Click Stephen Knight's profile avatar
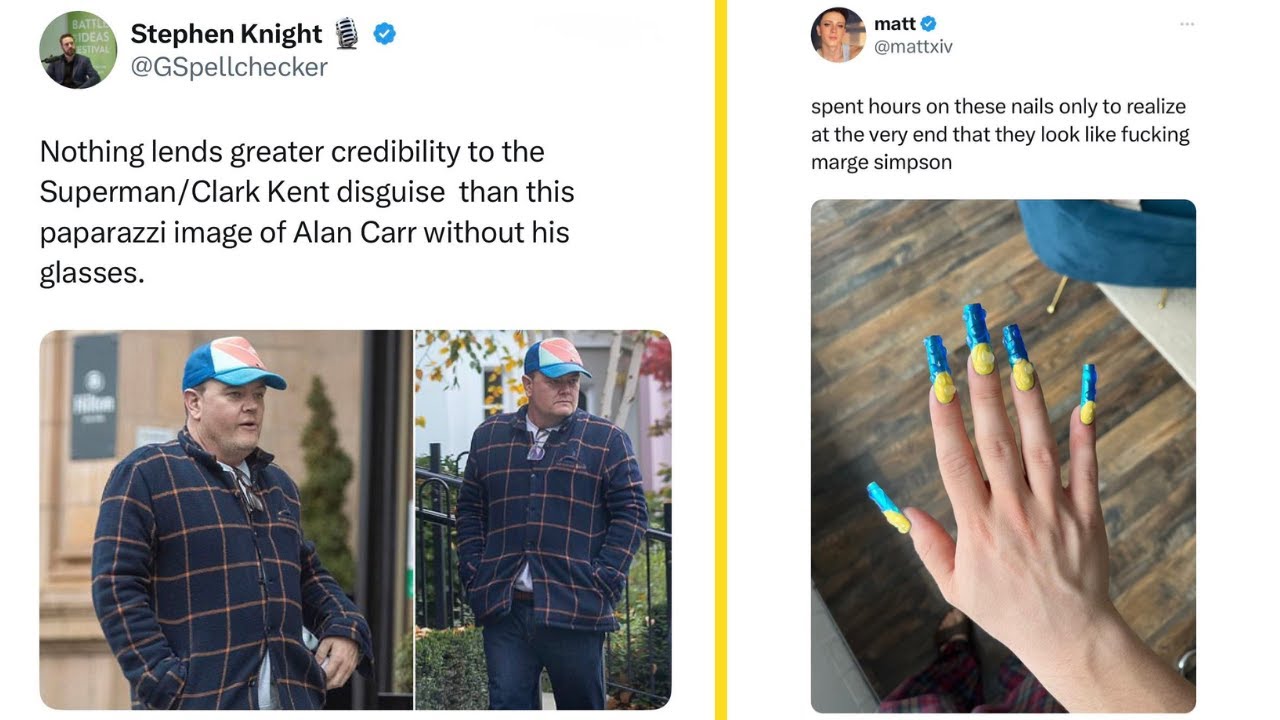 click(78, 50)
